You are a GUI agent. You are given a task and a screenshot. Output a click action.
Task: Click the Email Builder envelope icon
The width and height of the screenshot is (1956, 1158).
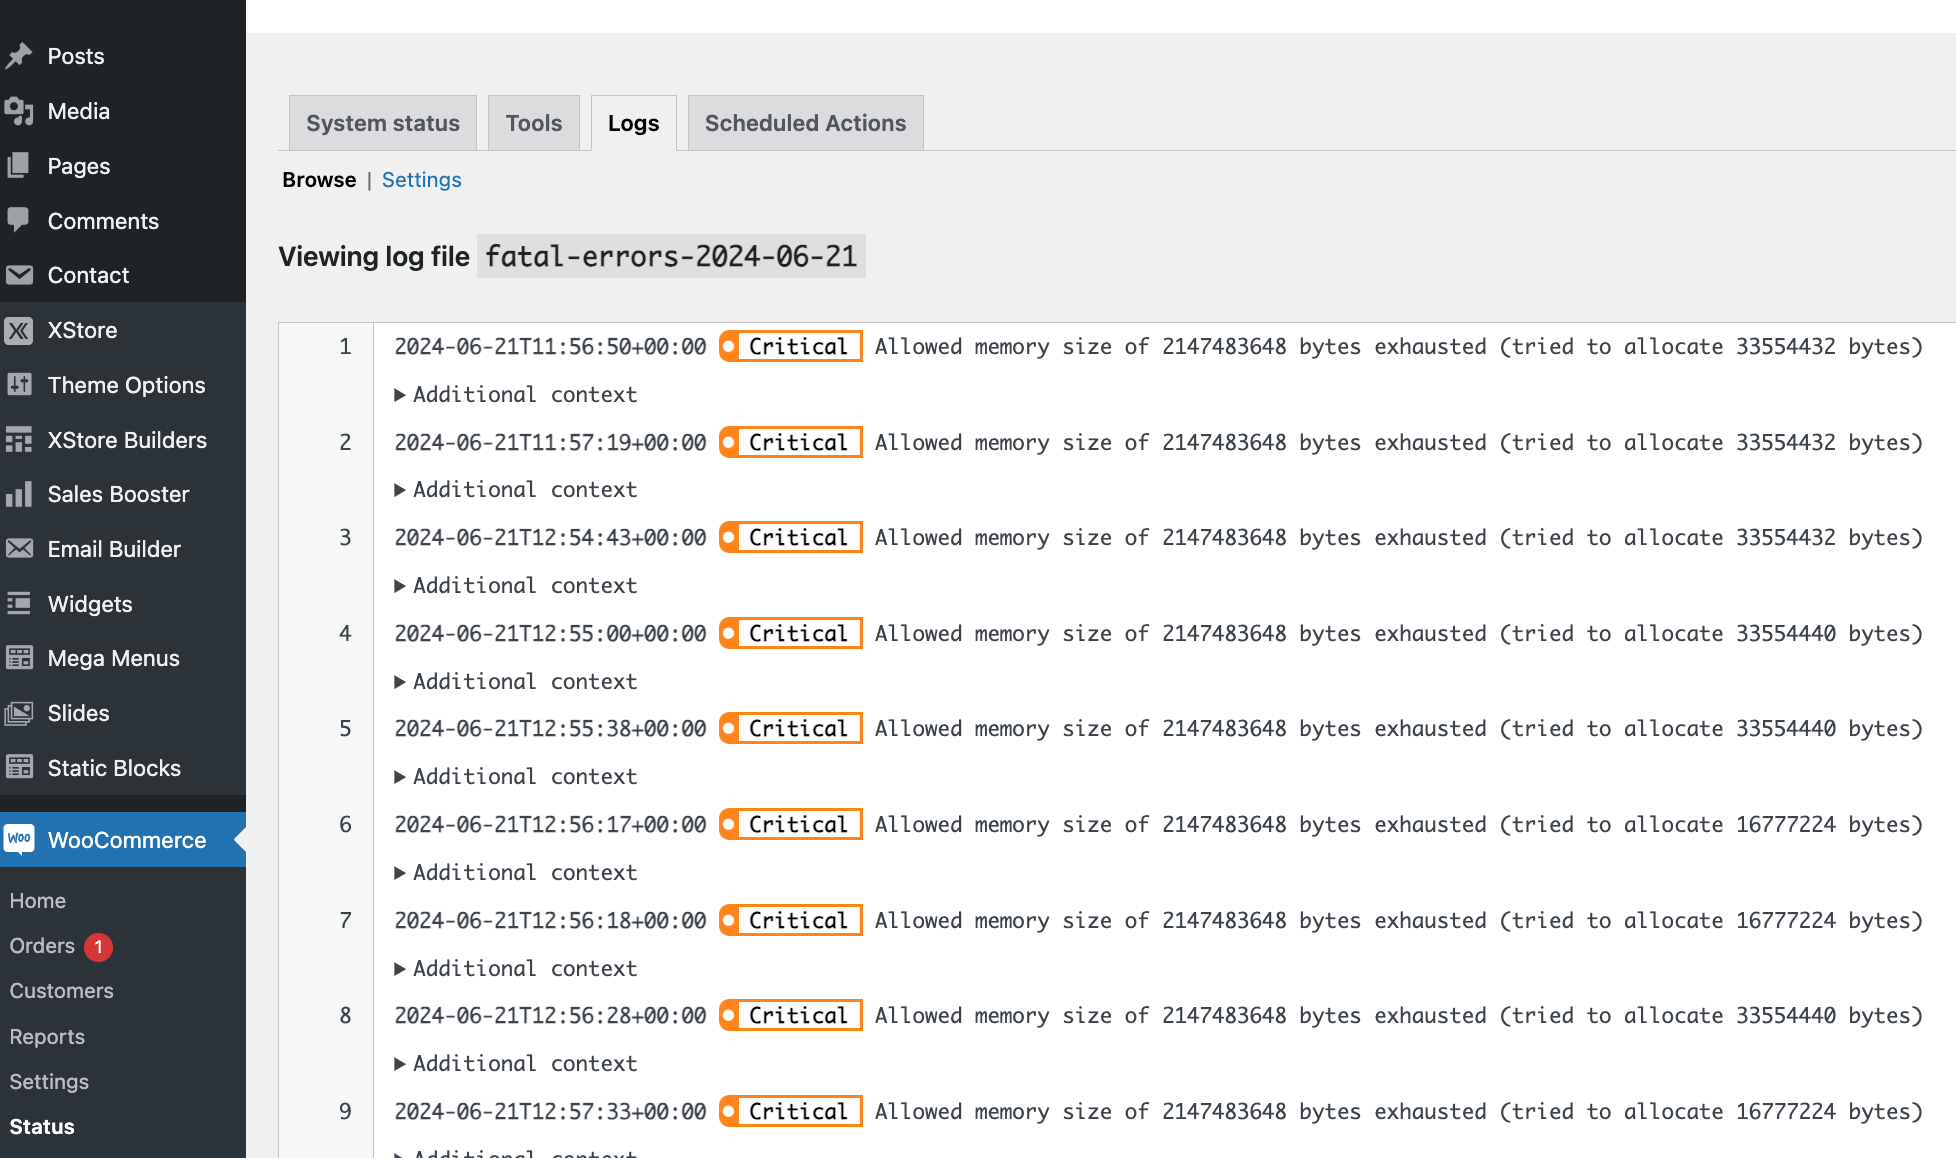[x=19, y=549]
